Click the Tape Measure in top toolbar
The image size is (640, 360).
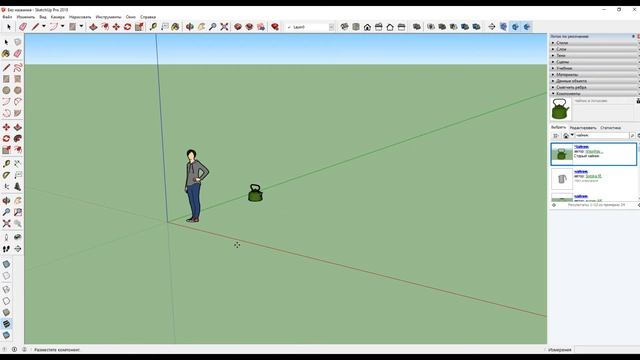coord(153,27)
